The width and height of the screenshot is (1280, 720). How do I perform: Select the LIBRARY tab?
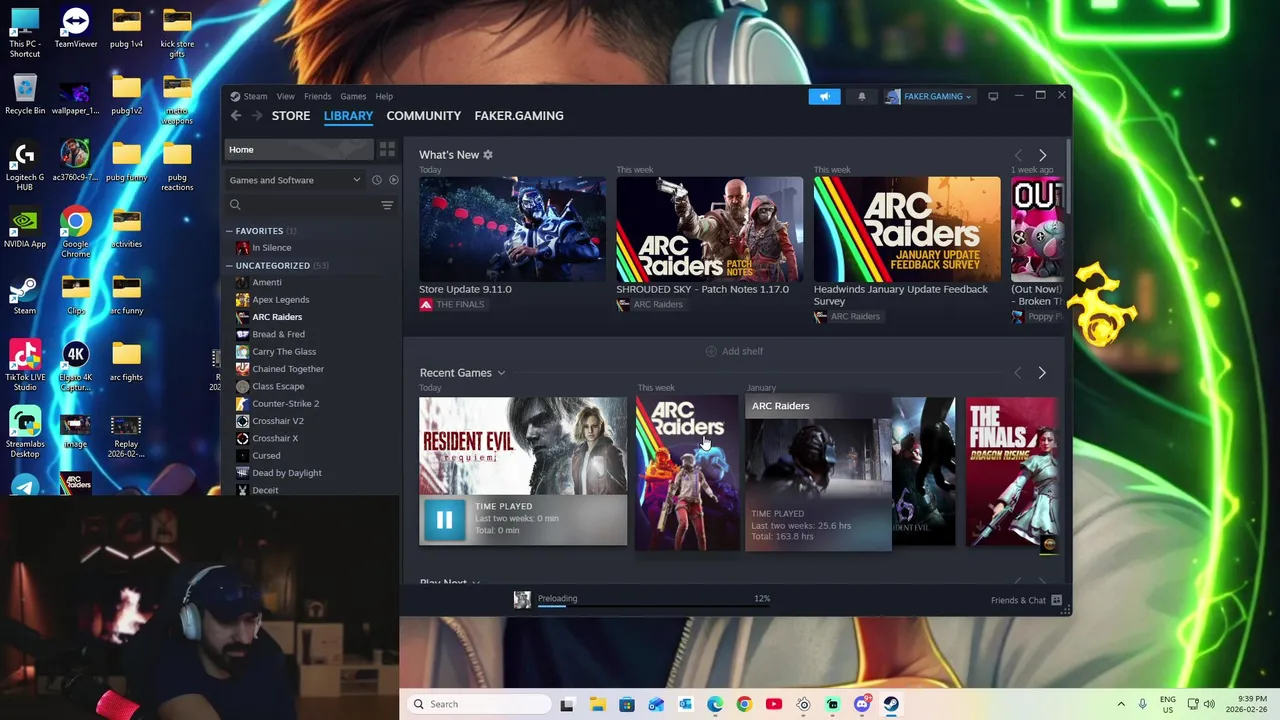(x=348, y=116)
